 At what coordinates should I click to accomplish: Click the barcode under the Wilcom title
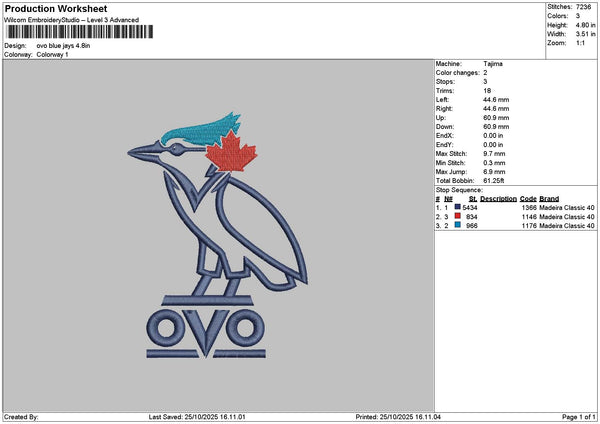click(x=80, y=32)
